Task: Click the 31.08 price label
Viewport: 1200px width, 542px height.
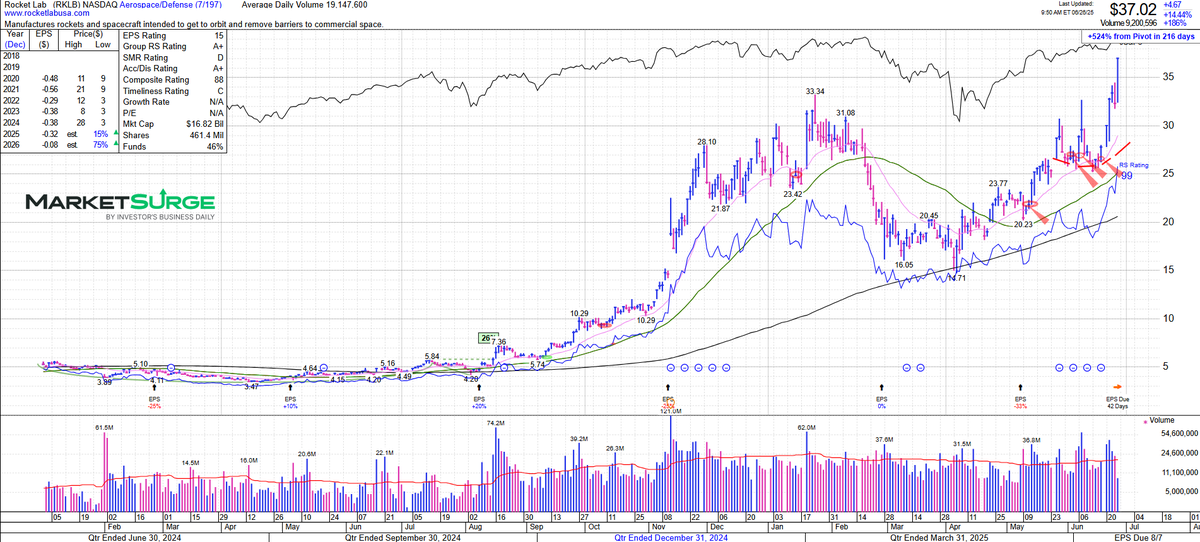Action: 846,113
